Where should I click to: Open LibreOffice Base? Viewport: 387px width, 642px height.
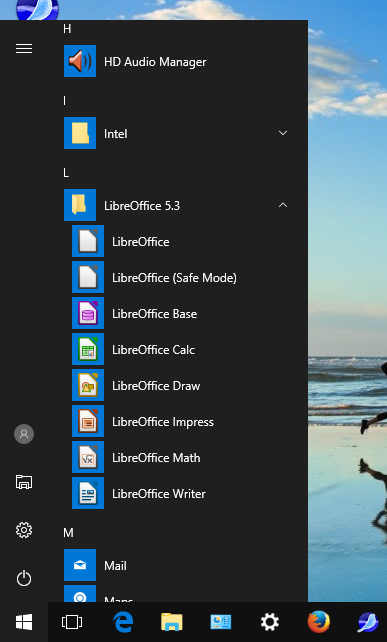180,313
